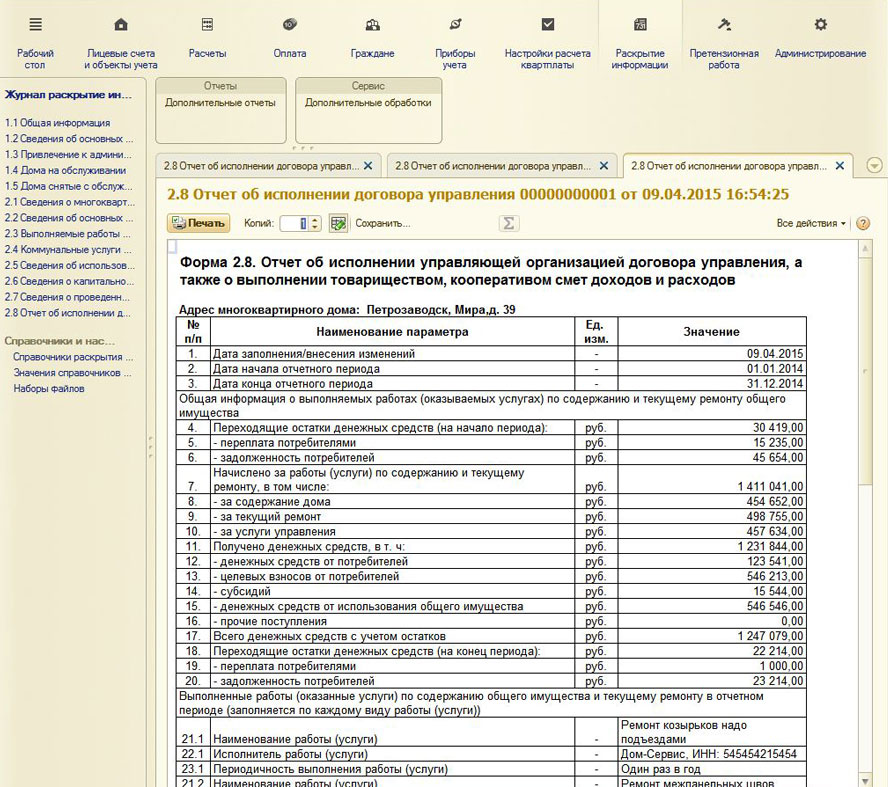Click the sum (Σ) icon

pos(509,223)
